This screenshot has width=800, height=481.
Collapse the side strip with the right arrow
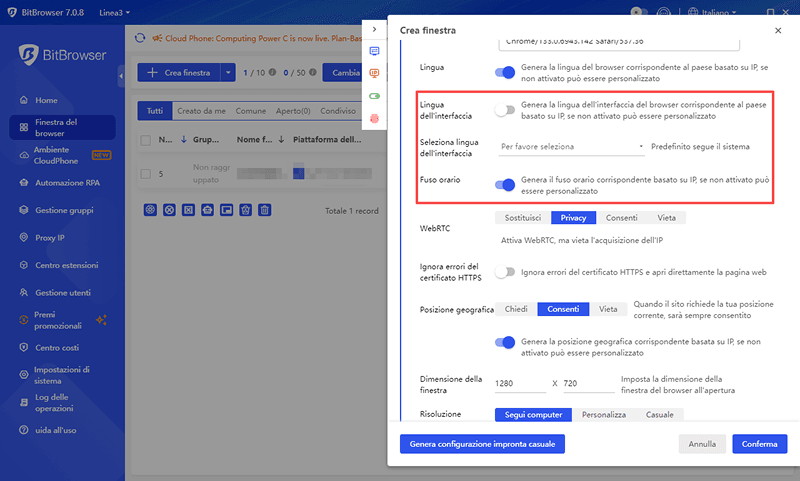pos(374,29)
